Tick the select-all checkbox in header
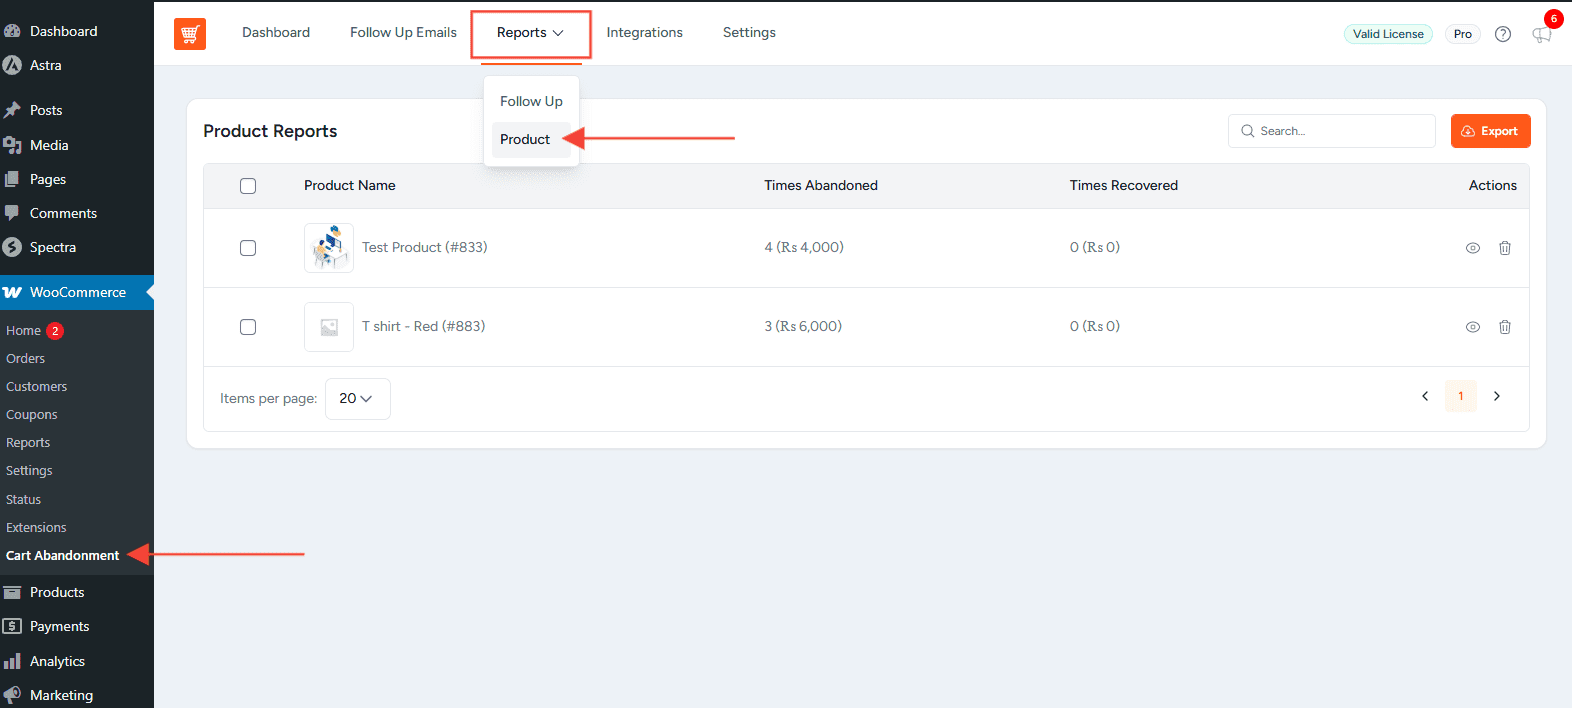1572x708 pixels. tap(248, 186)
